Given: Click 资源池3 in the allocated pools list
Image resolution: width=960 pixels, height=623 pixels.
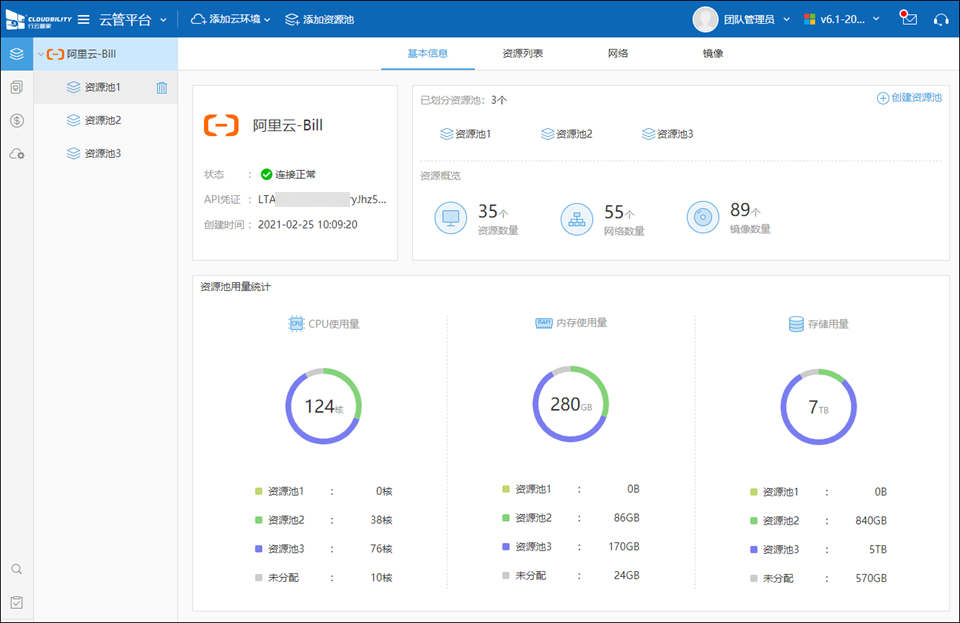Looking at the screenshot, I should click(x=667, y=134).
